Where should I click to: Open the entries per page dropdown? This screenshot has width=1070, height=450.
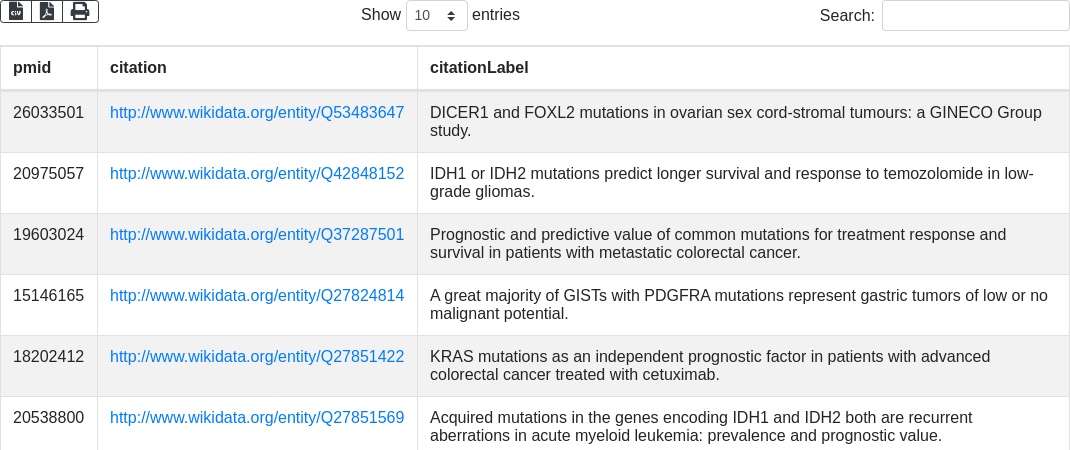(x=437, y=16)
